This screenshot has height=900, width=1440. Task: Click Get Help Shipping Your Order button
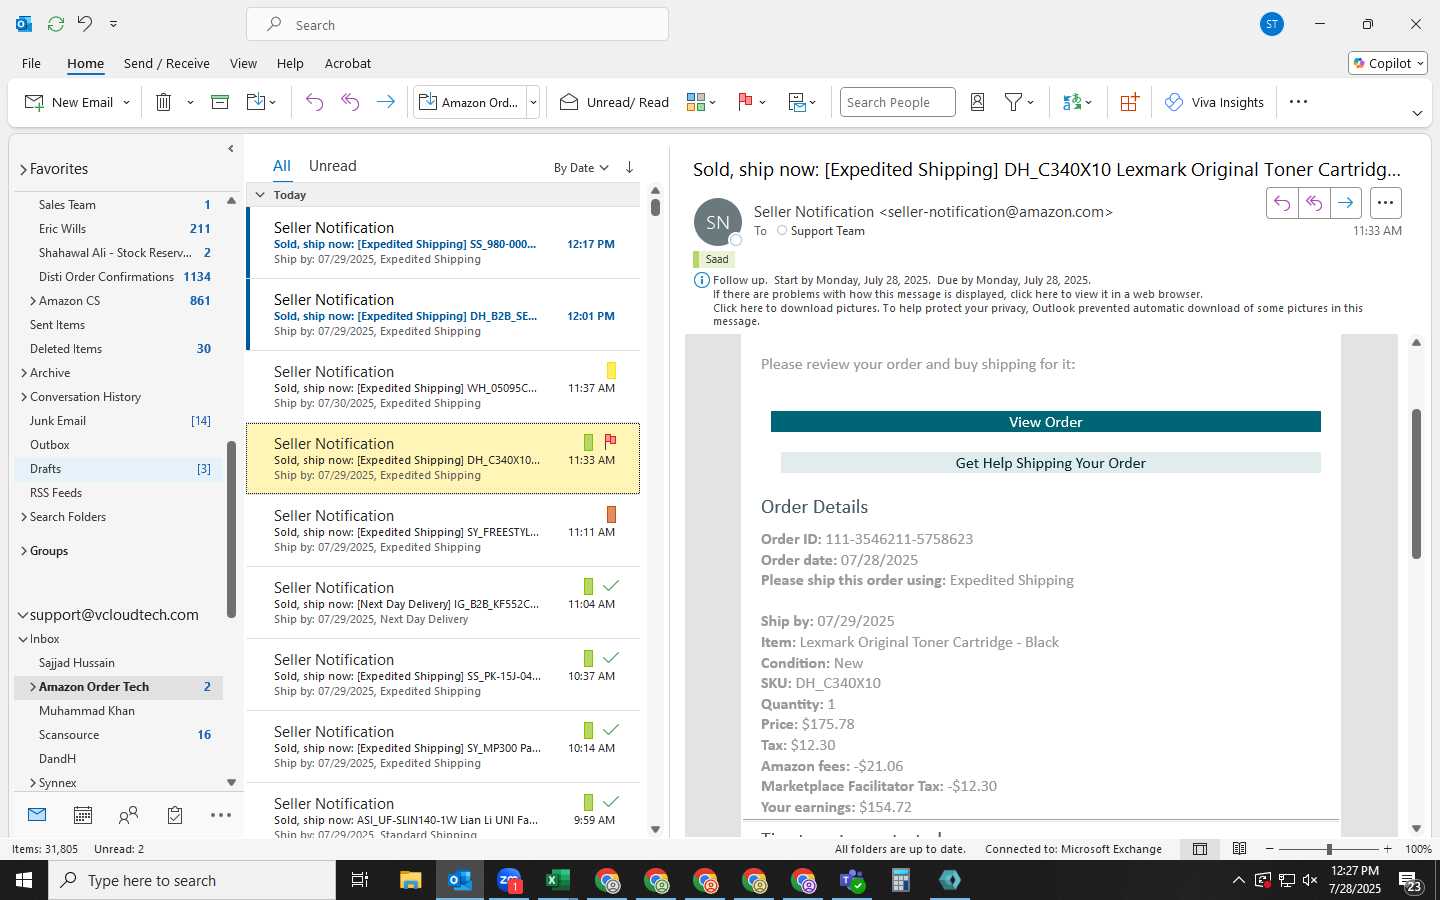click(x=1050, y=463)
